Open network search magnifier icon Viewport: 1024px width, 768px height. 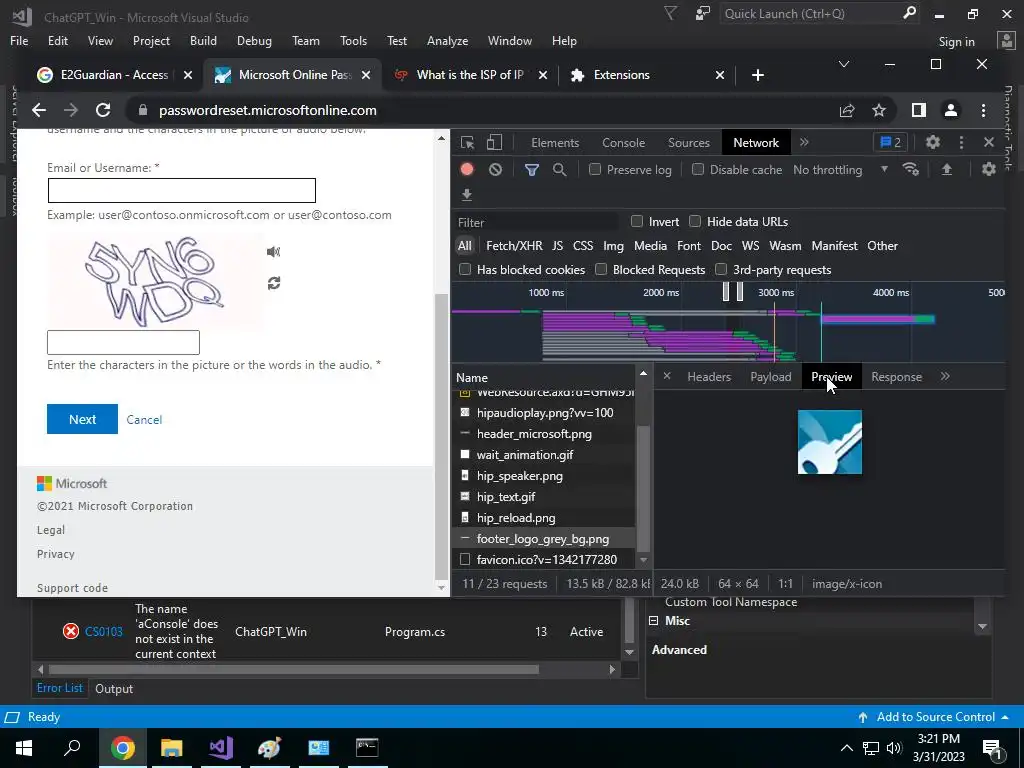[x=560, y=170]
